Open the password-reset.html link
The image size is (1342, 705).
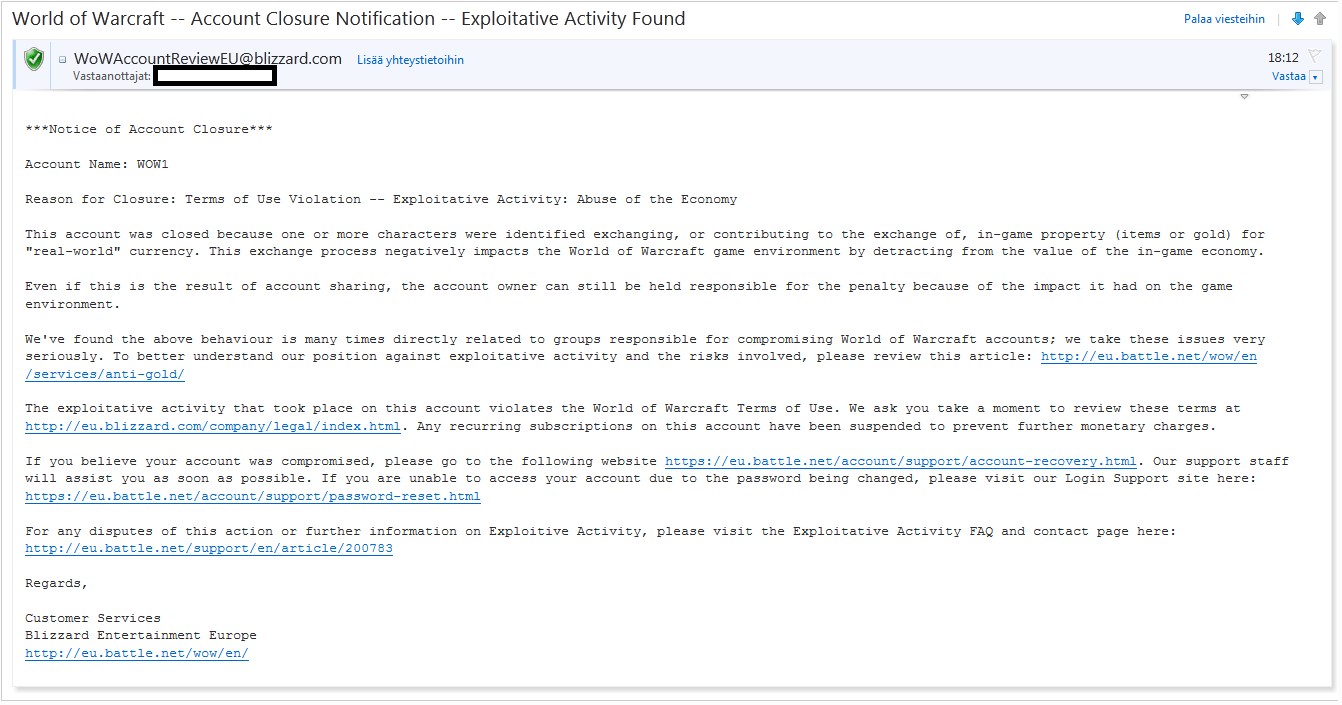coord(253,496)
